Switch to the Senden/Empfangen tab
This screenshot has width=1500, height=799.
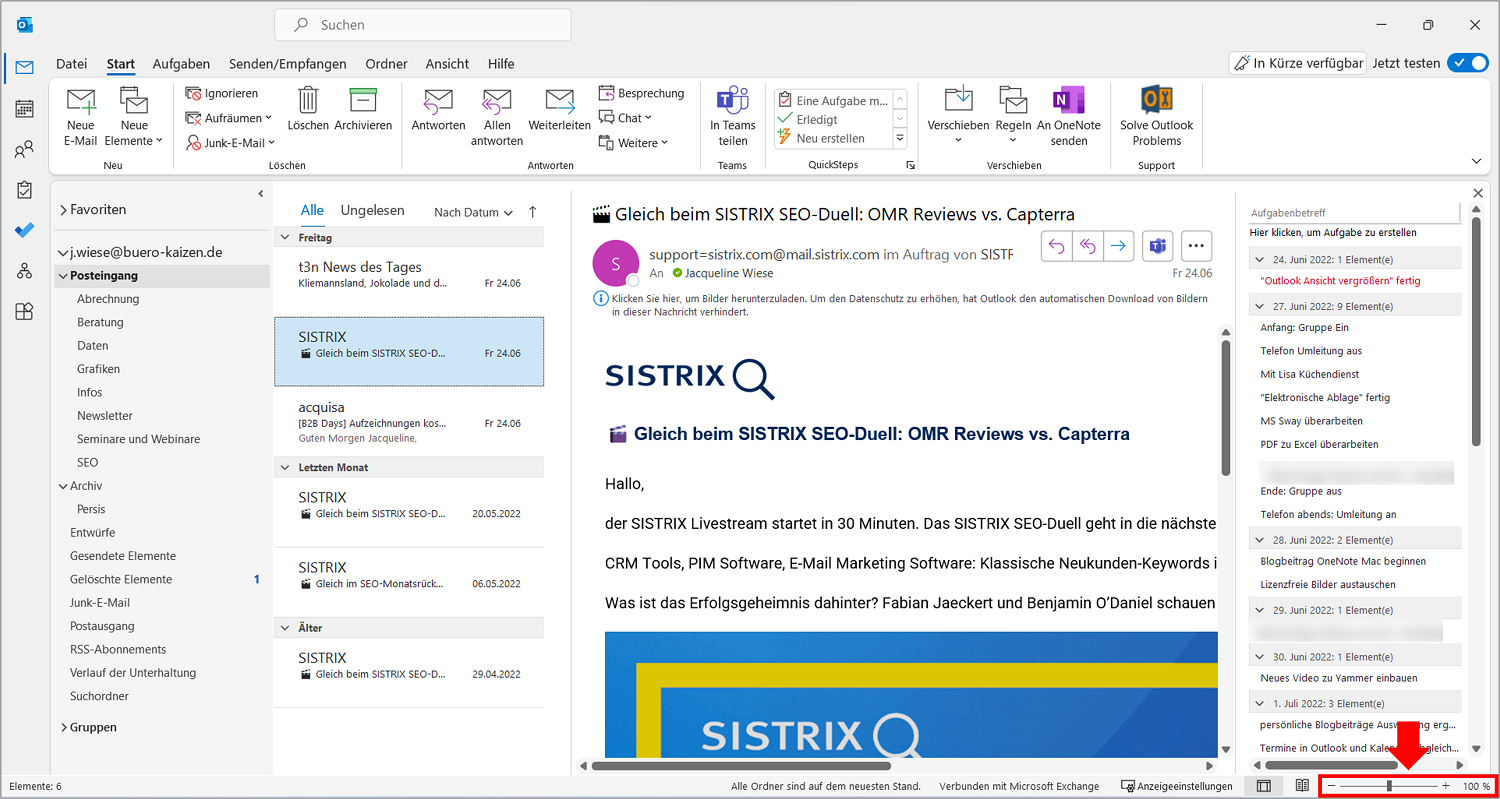[x=288, y=64]
